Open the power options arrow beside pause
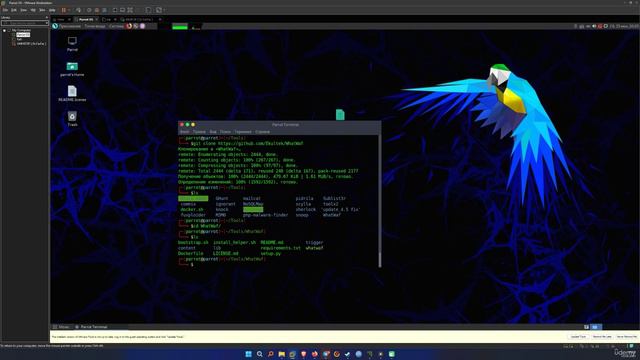The image size is (640, 360). coord(69,10)
